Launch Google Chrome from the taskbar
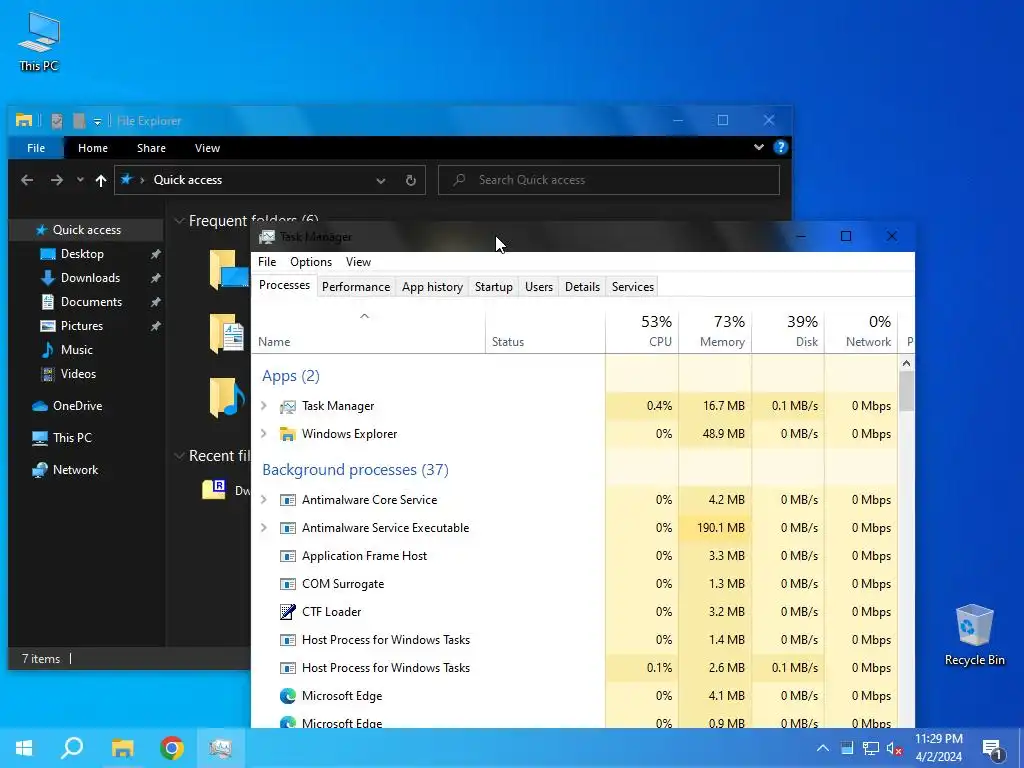 point(172,748)
